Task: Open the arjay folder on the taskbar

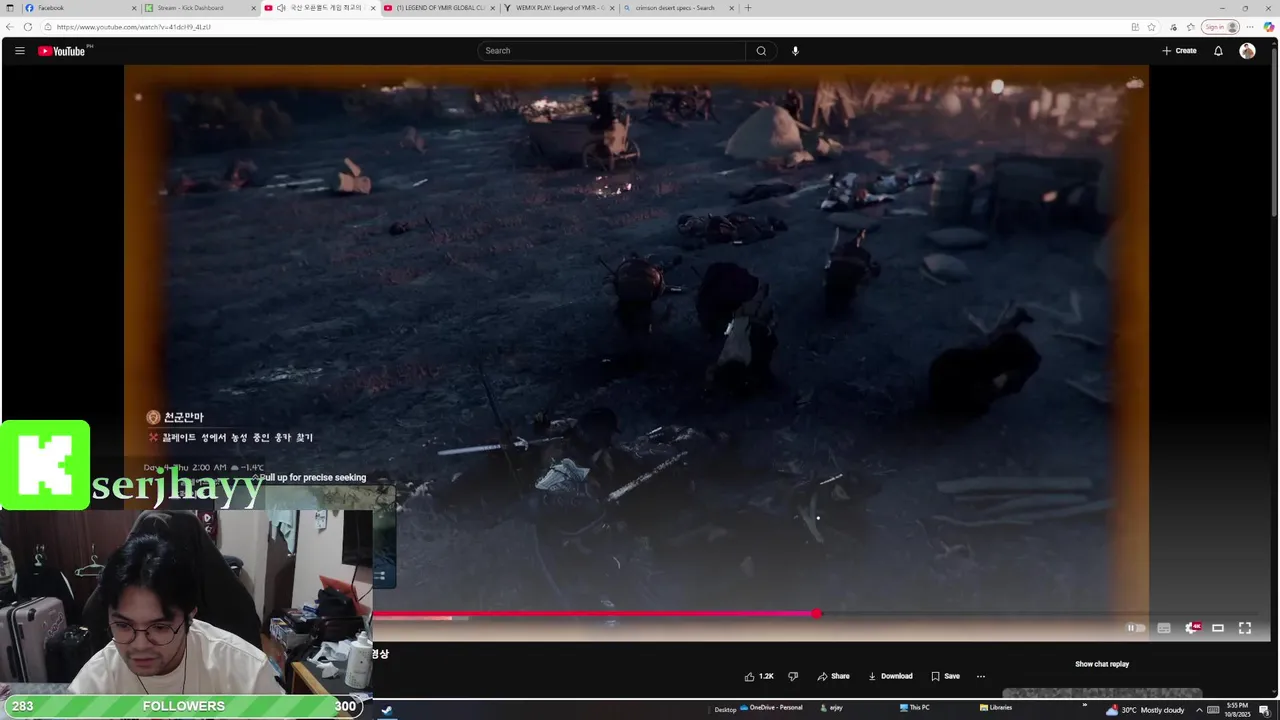Action: pos(830,708)
